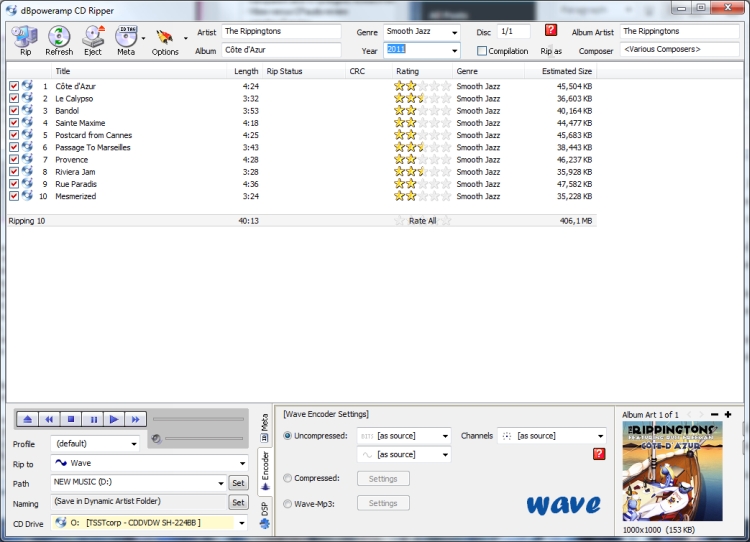Click CD icon beside Bandol track
The image size is (750, 542).
tap(27, 110)
